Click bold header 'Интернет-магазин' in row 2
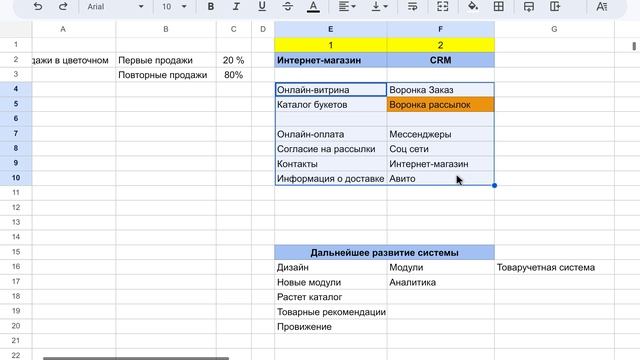 click(331, 60)
